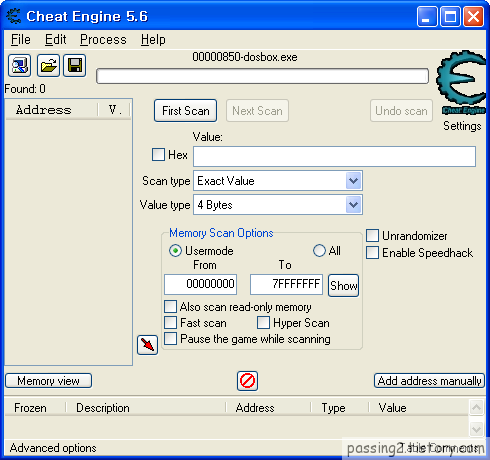Open the Edit menu
Viewport: 490px width, 460px height.
coord(55,40)
